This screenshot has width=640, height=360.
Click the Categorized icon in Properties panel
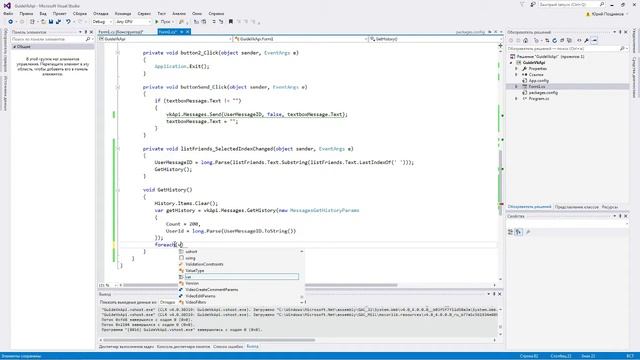pyautogui.click(x=511, y=232)
